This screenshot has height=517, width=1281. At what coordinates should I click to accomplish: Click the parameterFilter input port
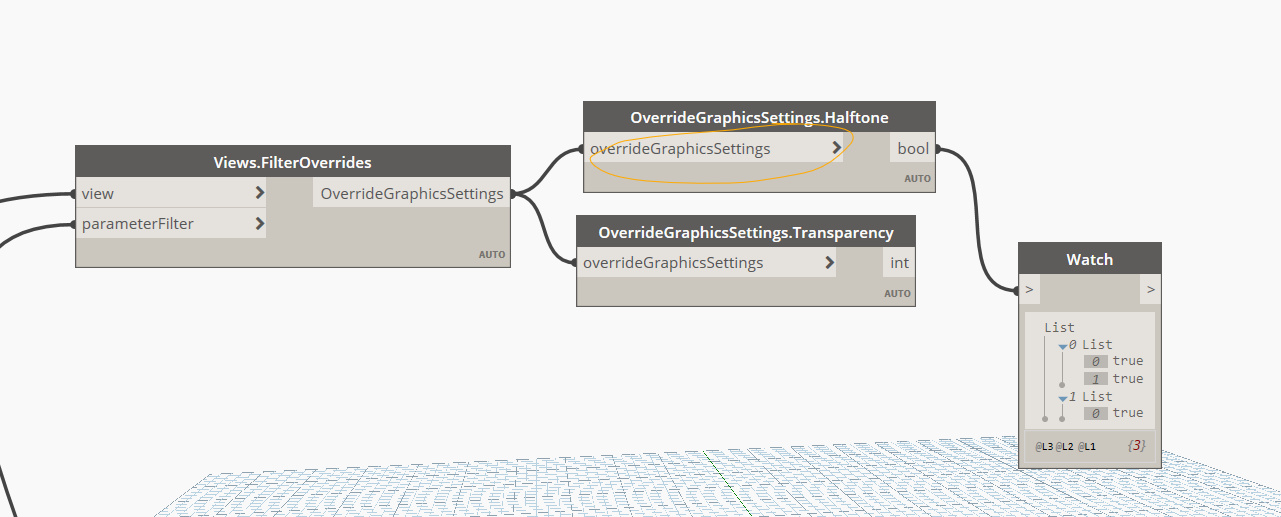click(x=172, y=223)
